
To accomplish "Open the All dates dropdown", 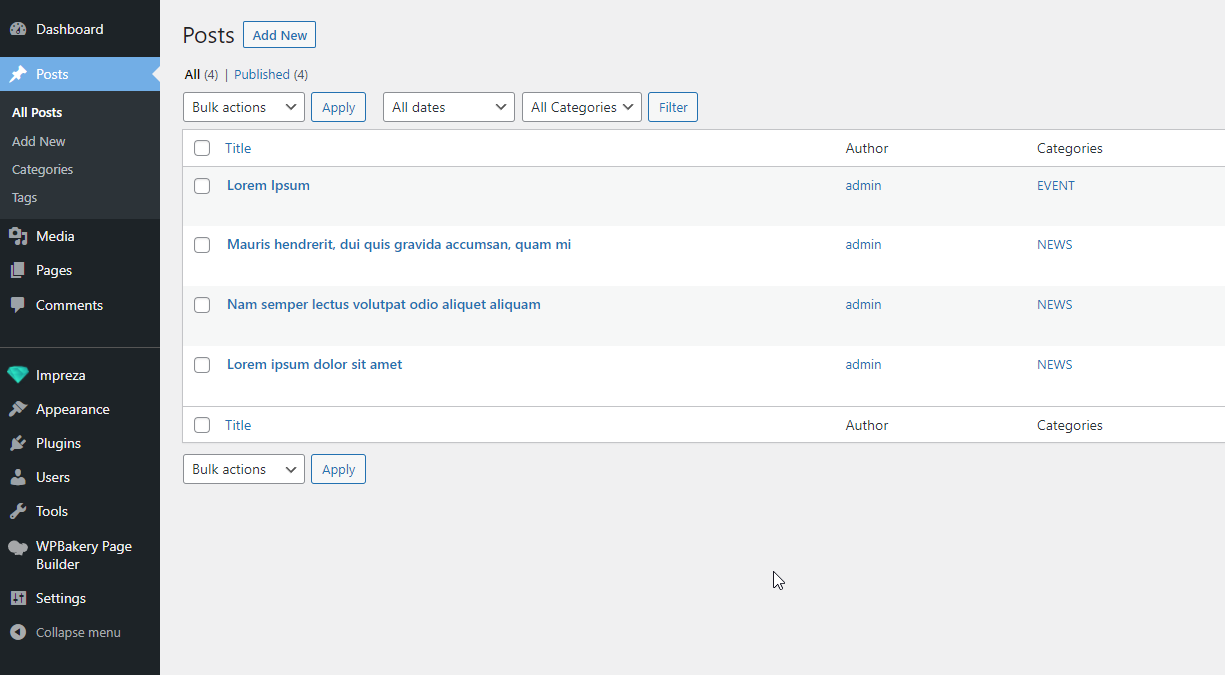I will pyautogui.click(x=449, y=107).
